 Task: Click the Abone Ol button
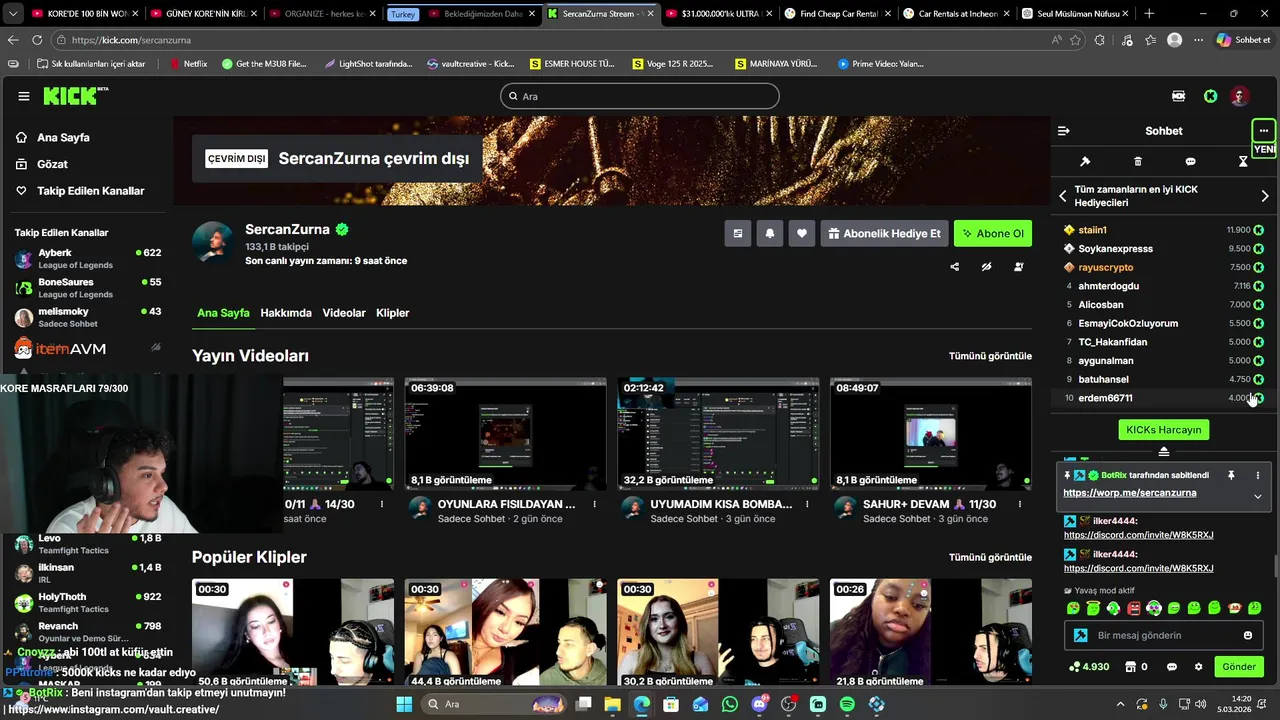(993, 233)
